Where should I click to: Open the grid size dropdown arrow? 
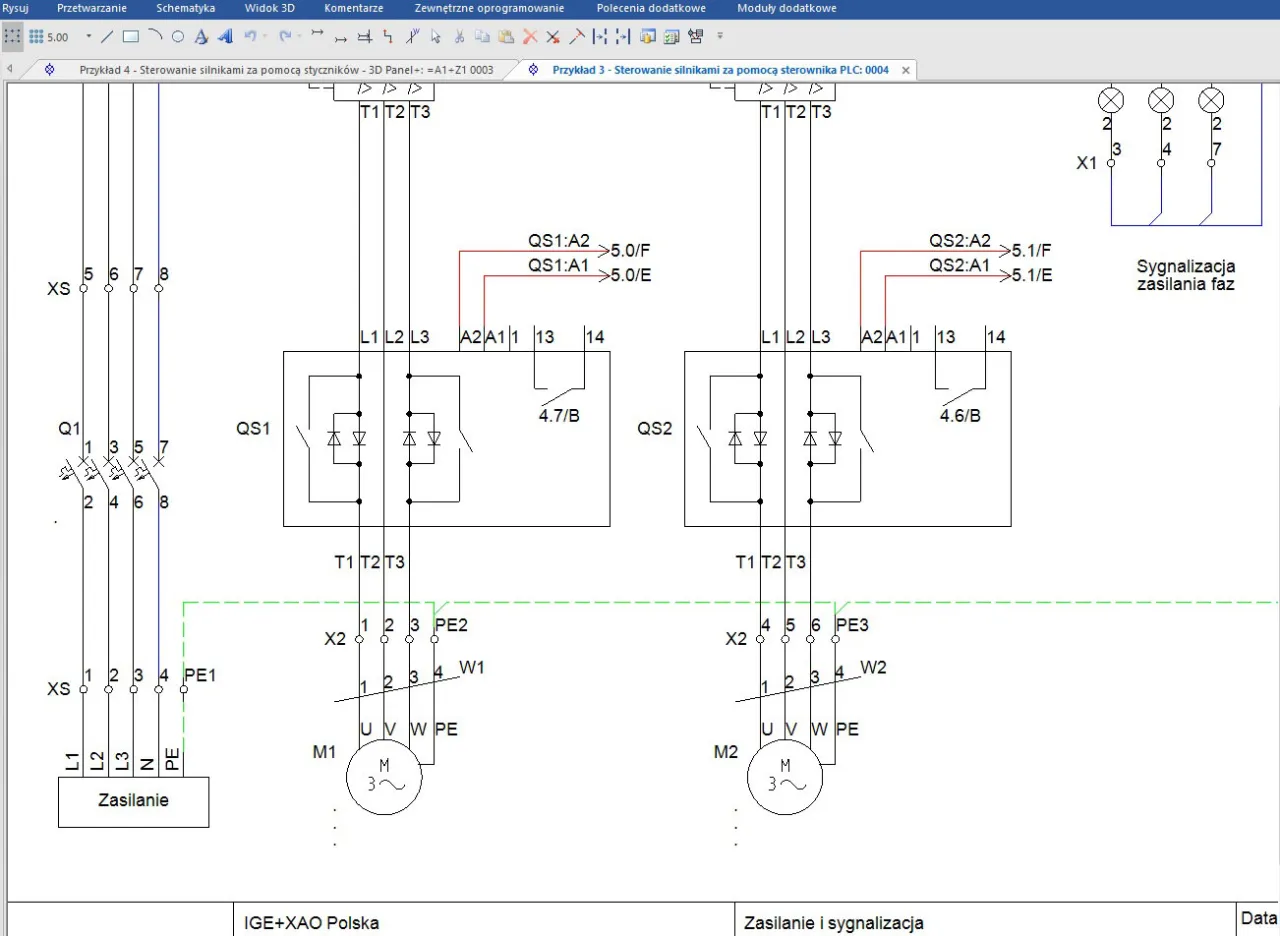point(88,37)
